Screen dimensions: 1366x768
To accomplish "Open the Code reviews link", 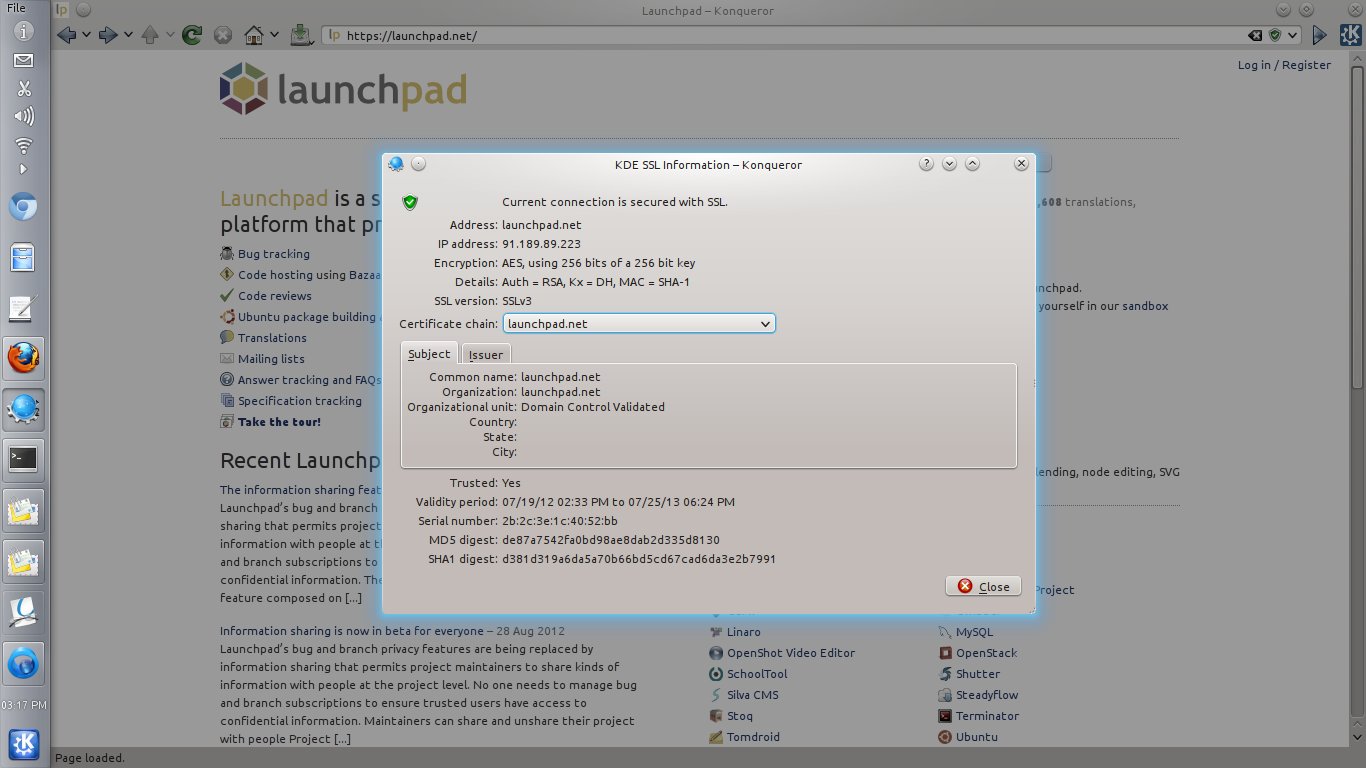I will [x=274, y=296].
